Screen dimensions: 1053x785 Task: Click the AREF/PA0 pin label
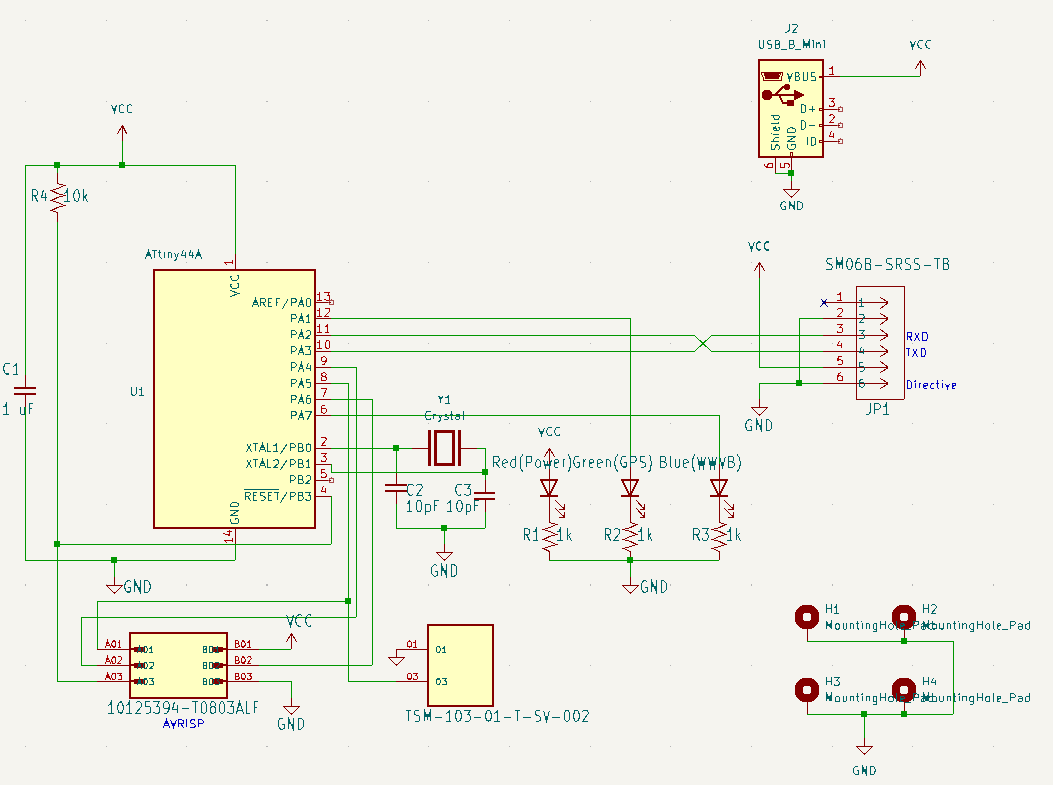coord(282,303)
